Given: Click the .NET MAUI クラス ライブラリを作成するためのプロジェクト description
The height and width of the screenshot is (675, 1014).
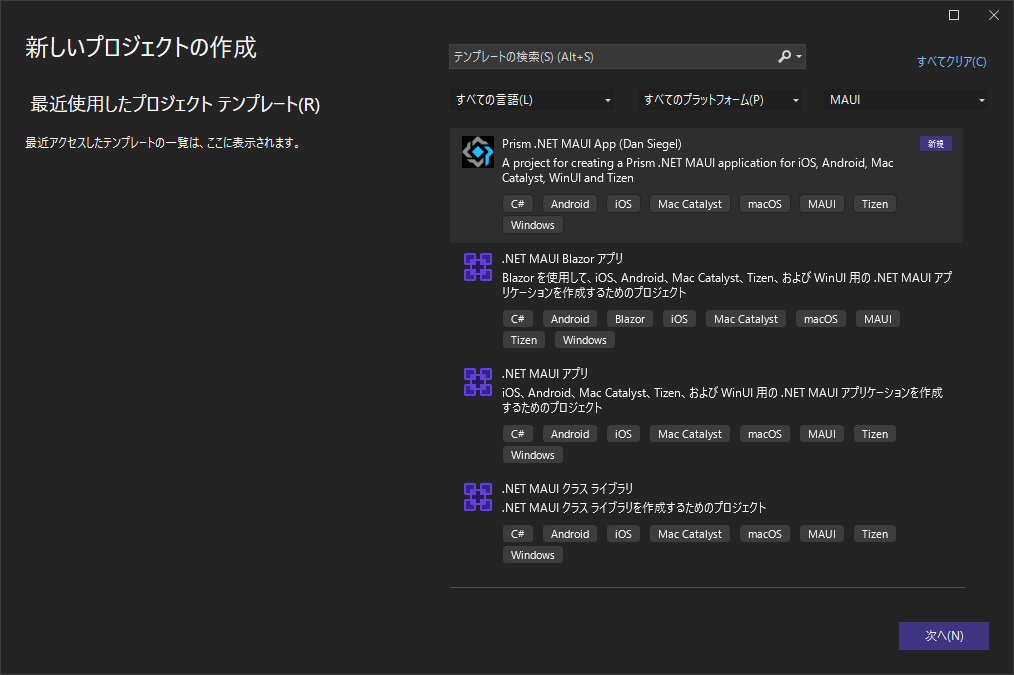Looking at the screenshot, I should point(634,508).
